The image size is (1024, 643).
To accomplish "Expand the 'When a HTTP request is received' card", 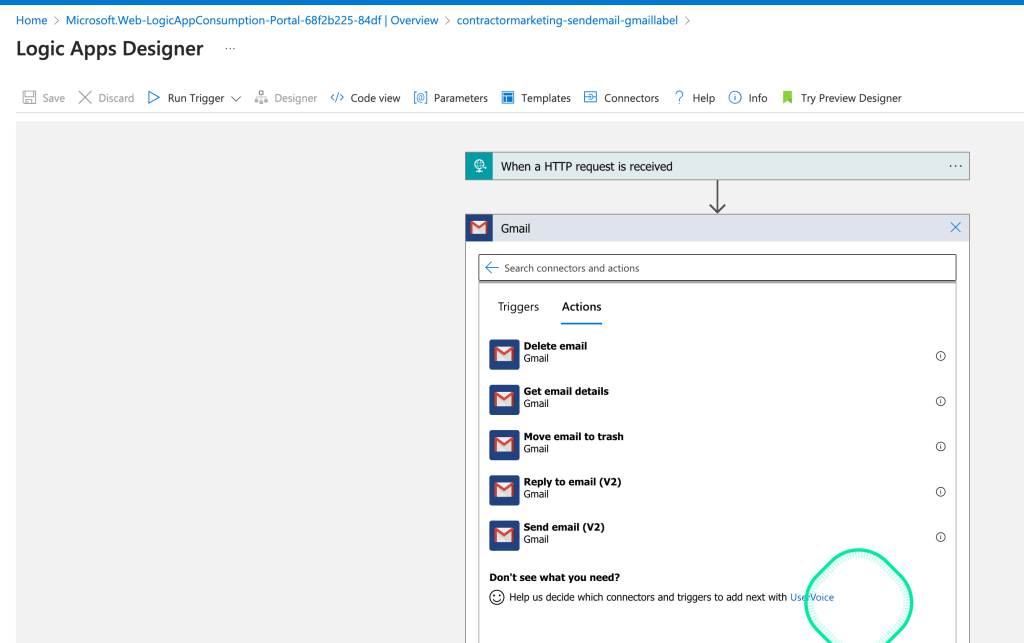I will click(717, 166).
